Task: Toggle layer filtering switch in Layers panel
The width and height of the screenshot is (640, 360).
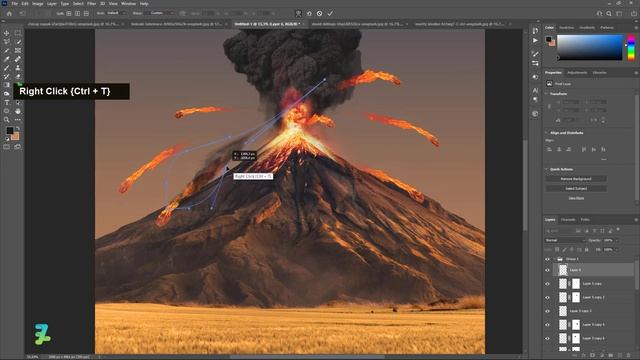Action: (618, 230)
